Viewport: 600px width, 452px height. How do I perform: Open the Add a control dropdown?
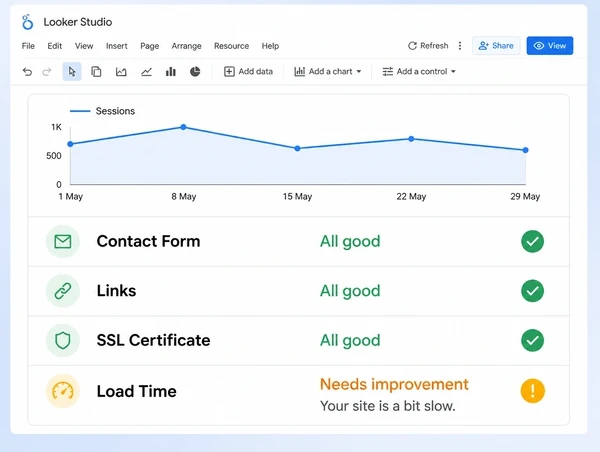pyautogui.click(x=419, y=72)
